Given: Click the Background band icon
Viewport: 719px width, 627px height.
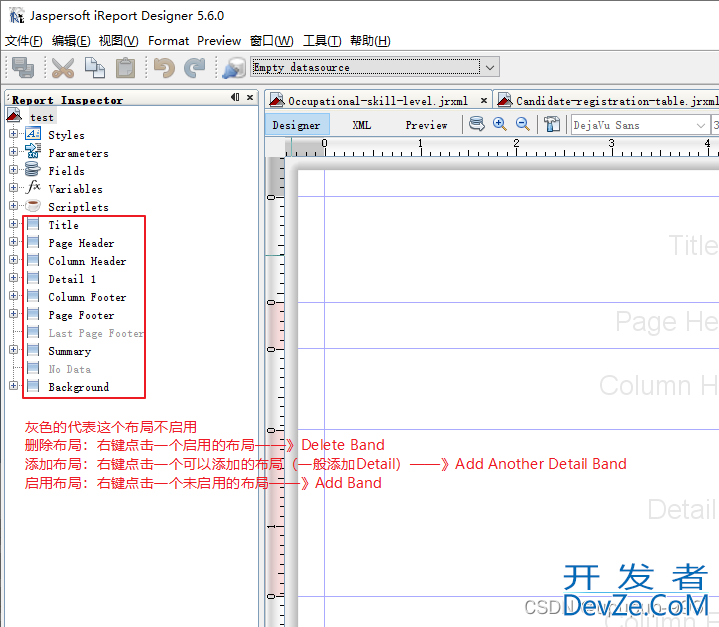Looking at the screenshot, I should 33,386.
